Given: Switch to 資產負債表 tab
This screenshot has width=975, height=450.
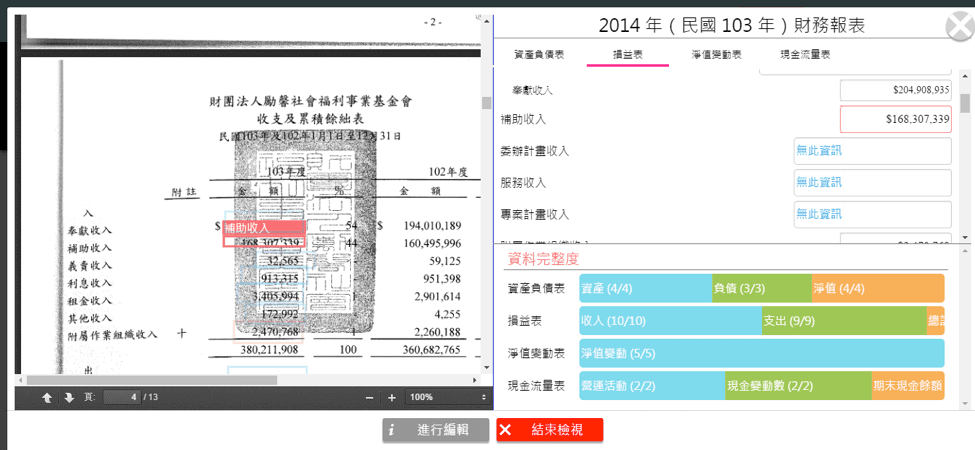Looking at the screenshot, I should coord(539,55).
